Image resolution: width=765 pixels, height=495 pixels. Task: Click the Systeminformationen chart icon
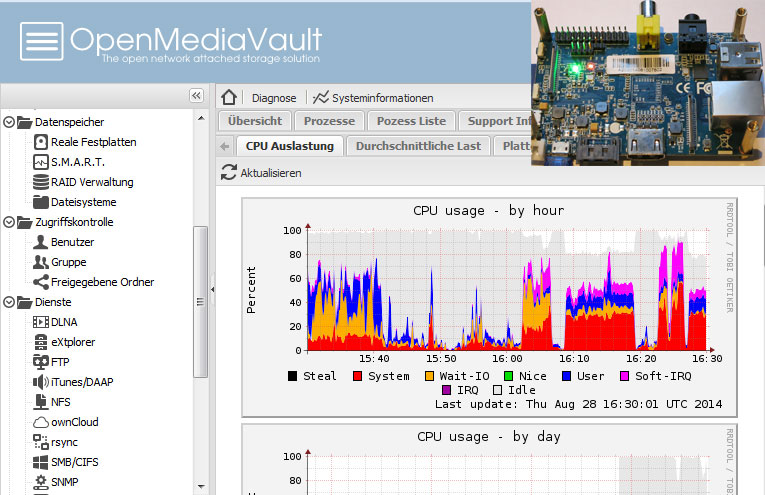[321, 98]
